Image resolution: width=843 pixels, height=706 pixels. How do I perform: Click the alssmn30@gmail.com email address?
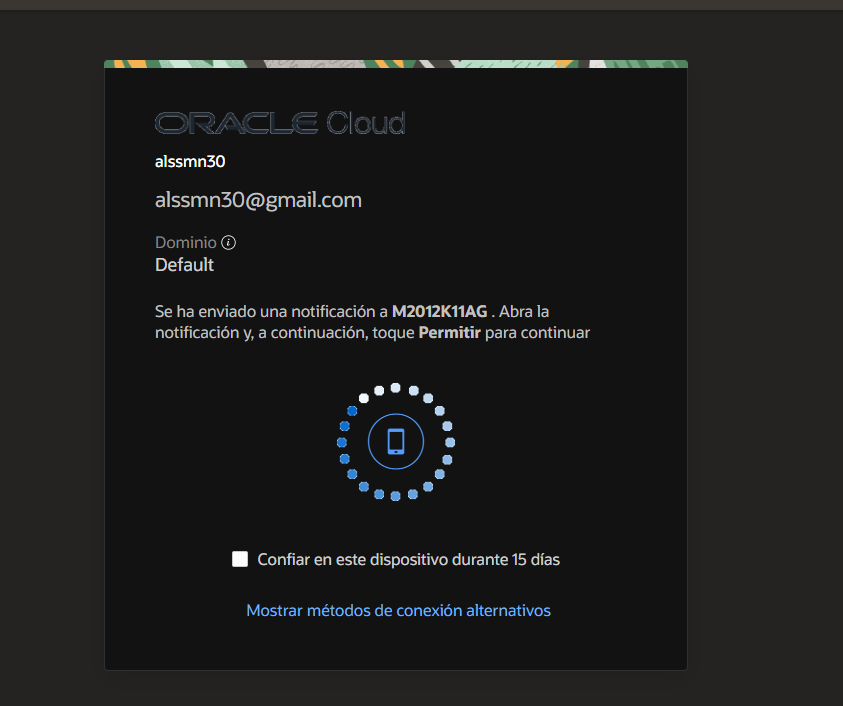coord(258,199)
